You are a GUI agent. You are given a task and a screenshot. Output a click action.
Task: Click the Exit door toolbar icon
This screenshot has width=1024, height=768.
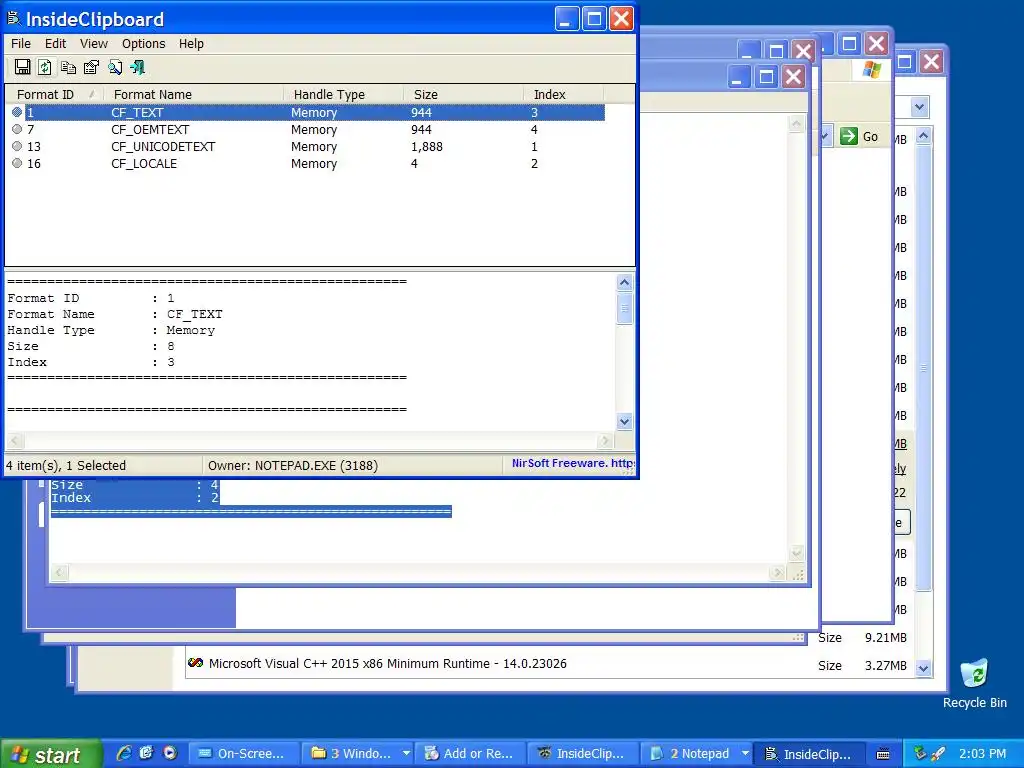[x=138, y=67]
